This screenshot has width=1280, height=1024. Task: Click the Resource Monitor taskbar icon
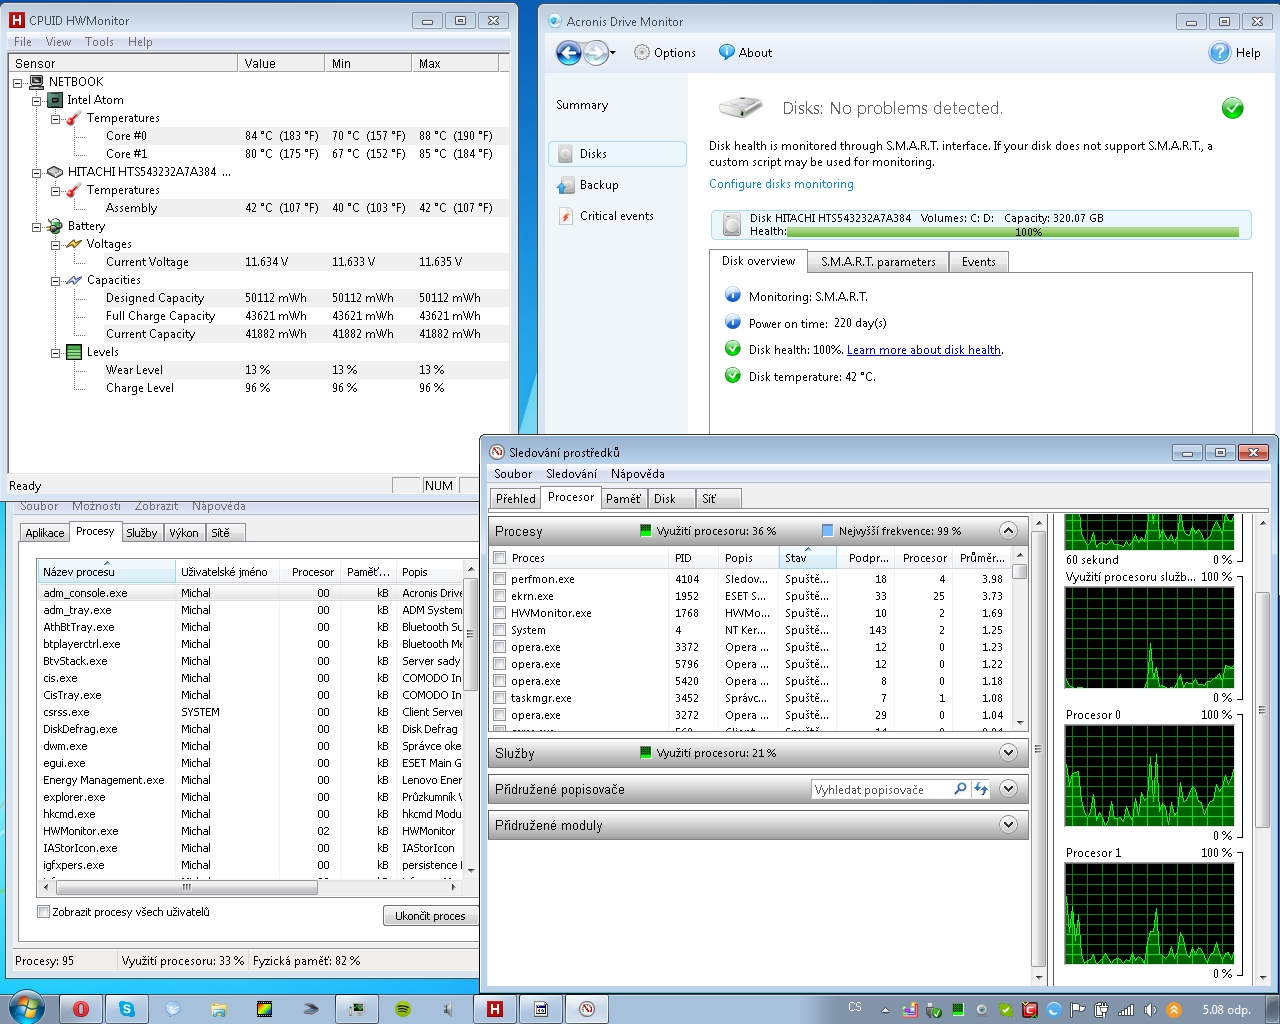tap(587, 1009)
